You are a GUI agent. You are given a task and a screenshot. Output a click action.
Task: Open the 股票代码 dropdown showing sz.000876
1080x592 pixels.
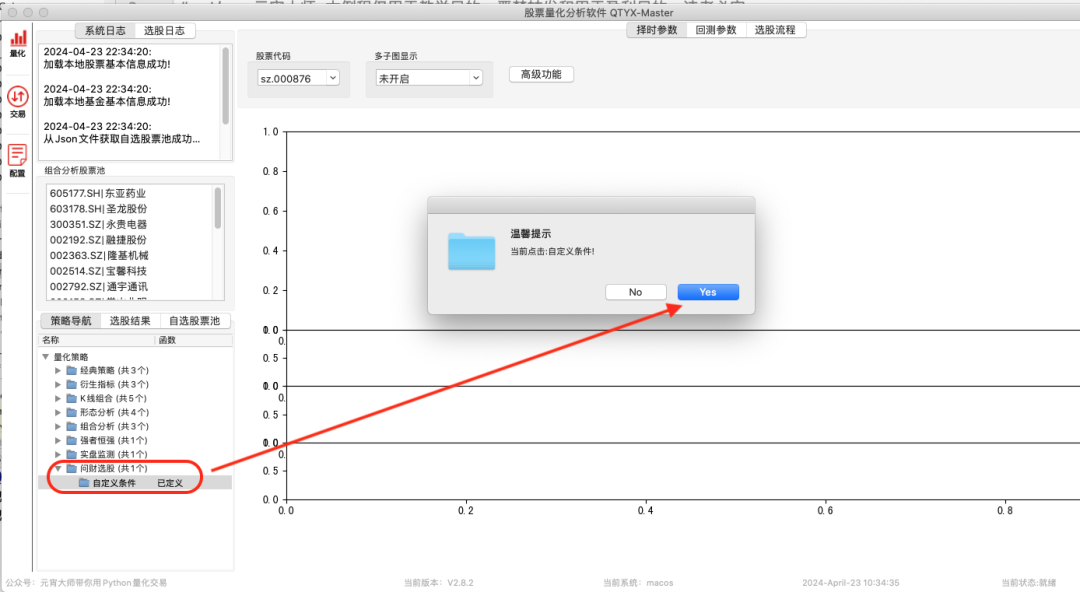[298, 77]
